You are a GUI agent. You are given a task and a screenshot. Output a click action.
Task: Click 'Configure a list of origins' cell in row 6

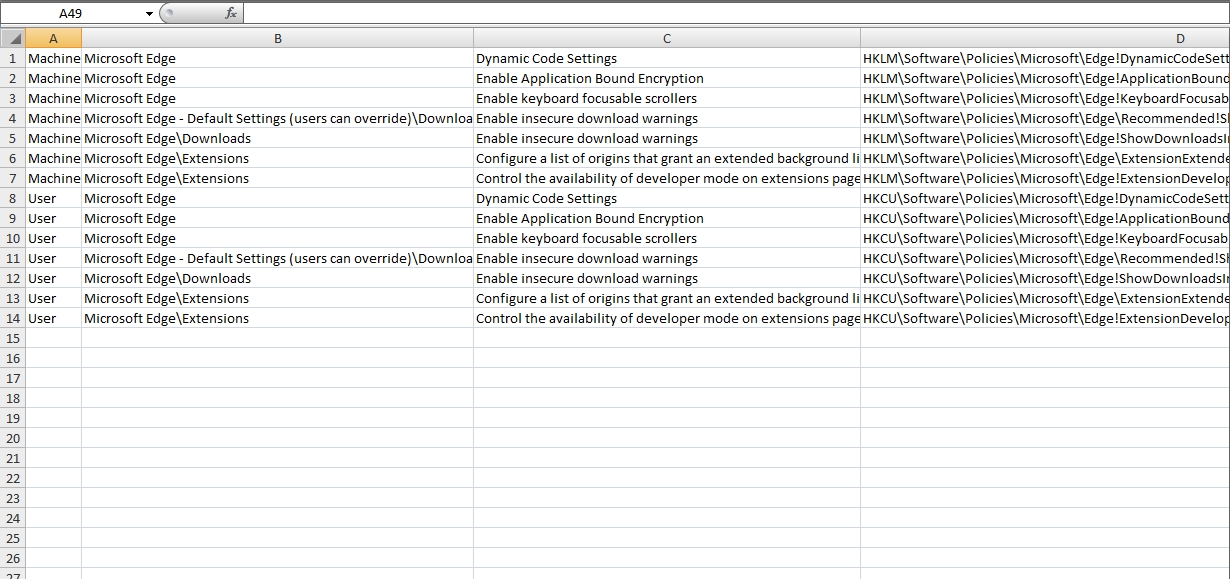(667, 158)
